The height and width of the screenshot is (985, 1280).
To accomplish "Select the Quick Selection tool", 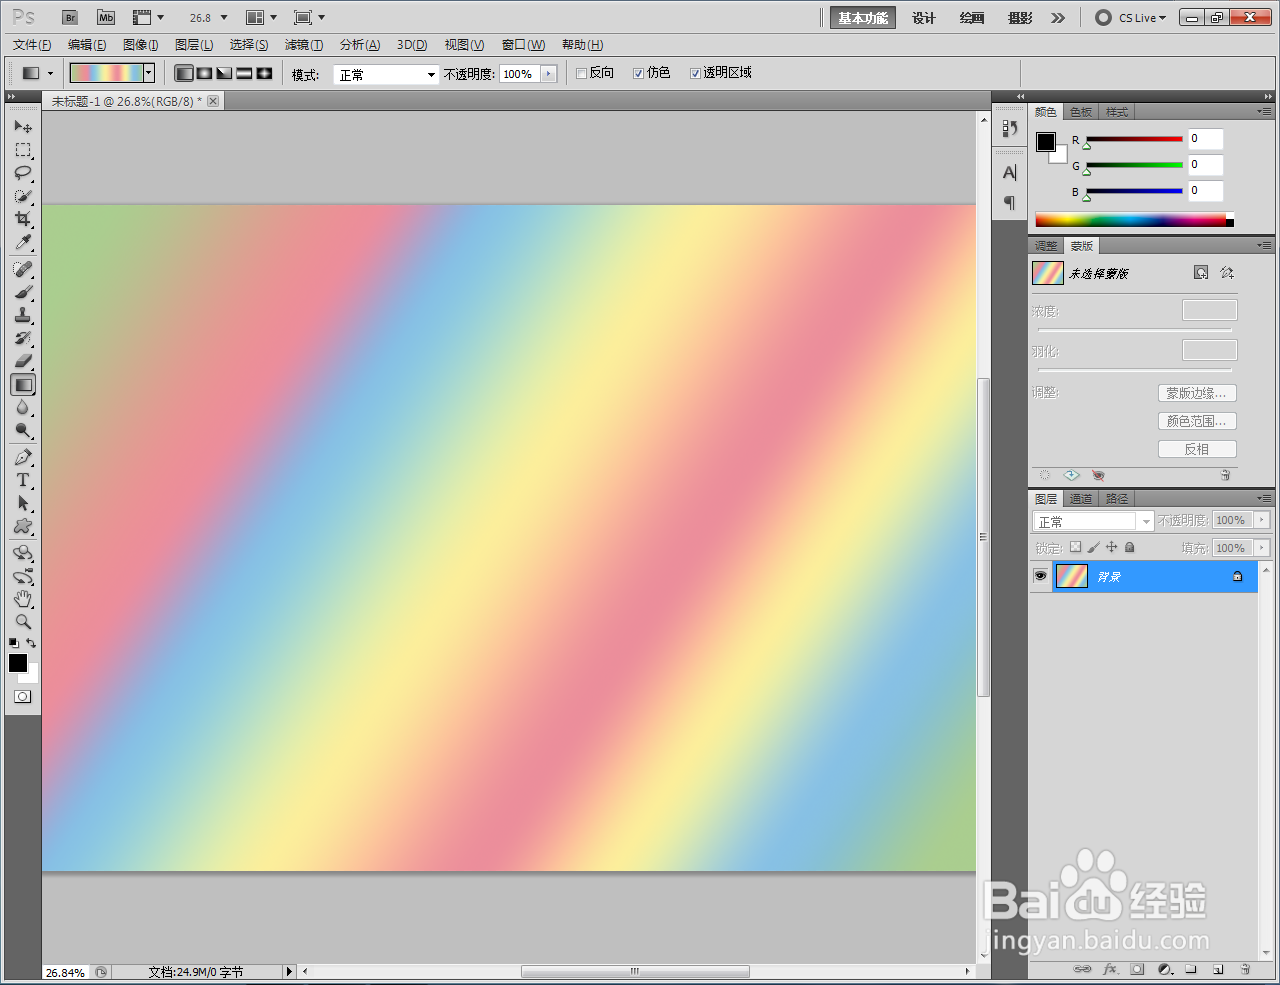I will [x=23, y=196].
